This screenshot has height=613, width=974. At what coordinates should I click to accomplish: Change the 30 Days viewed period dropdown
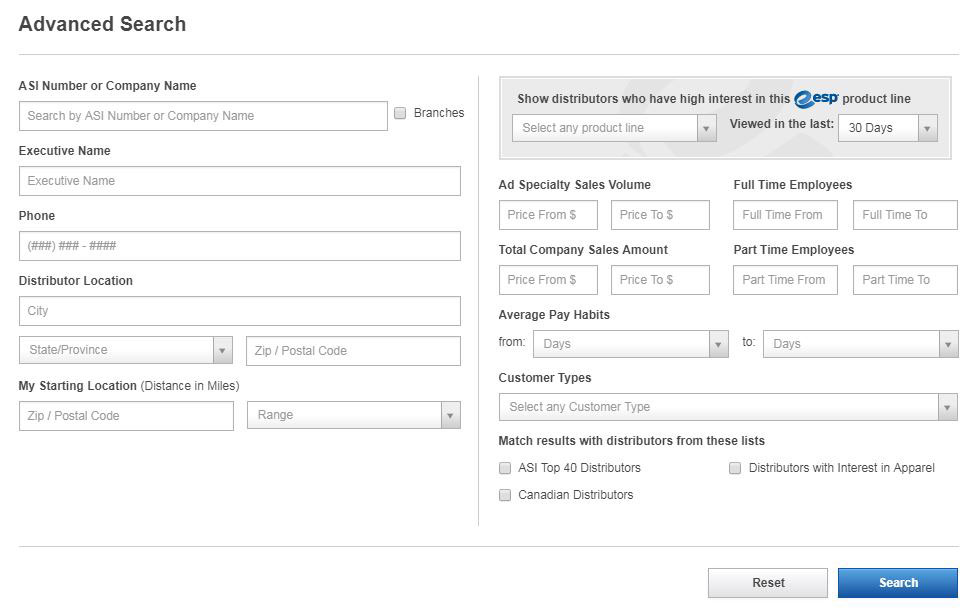[888, 128]
